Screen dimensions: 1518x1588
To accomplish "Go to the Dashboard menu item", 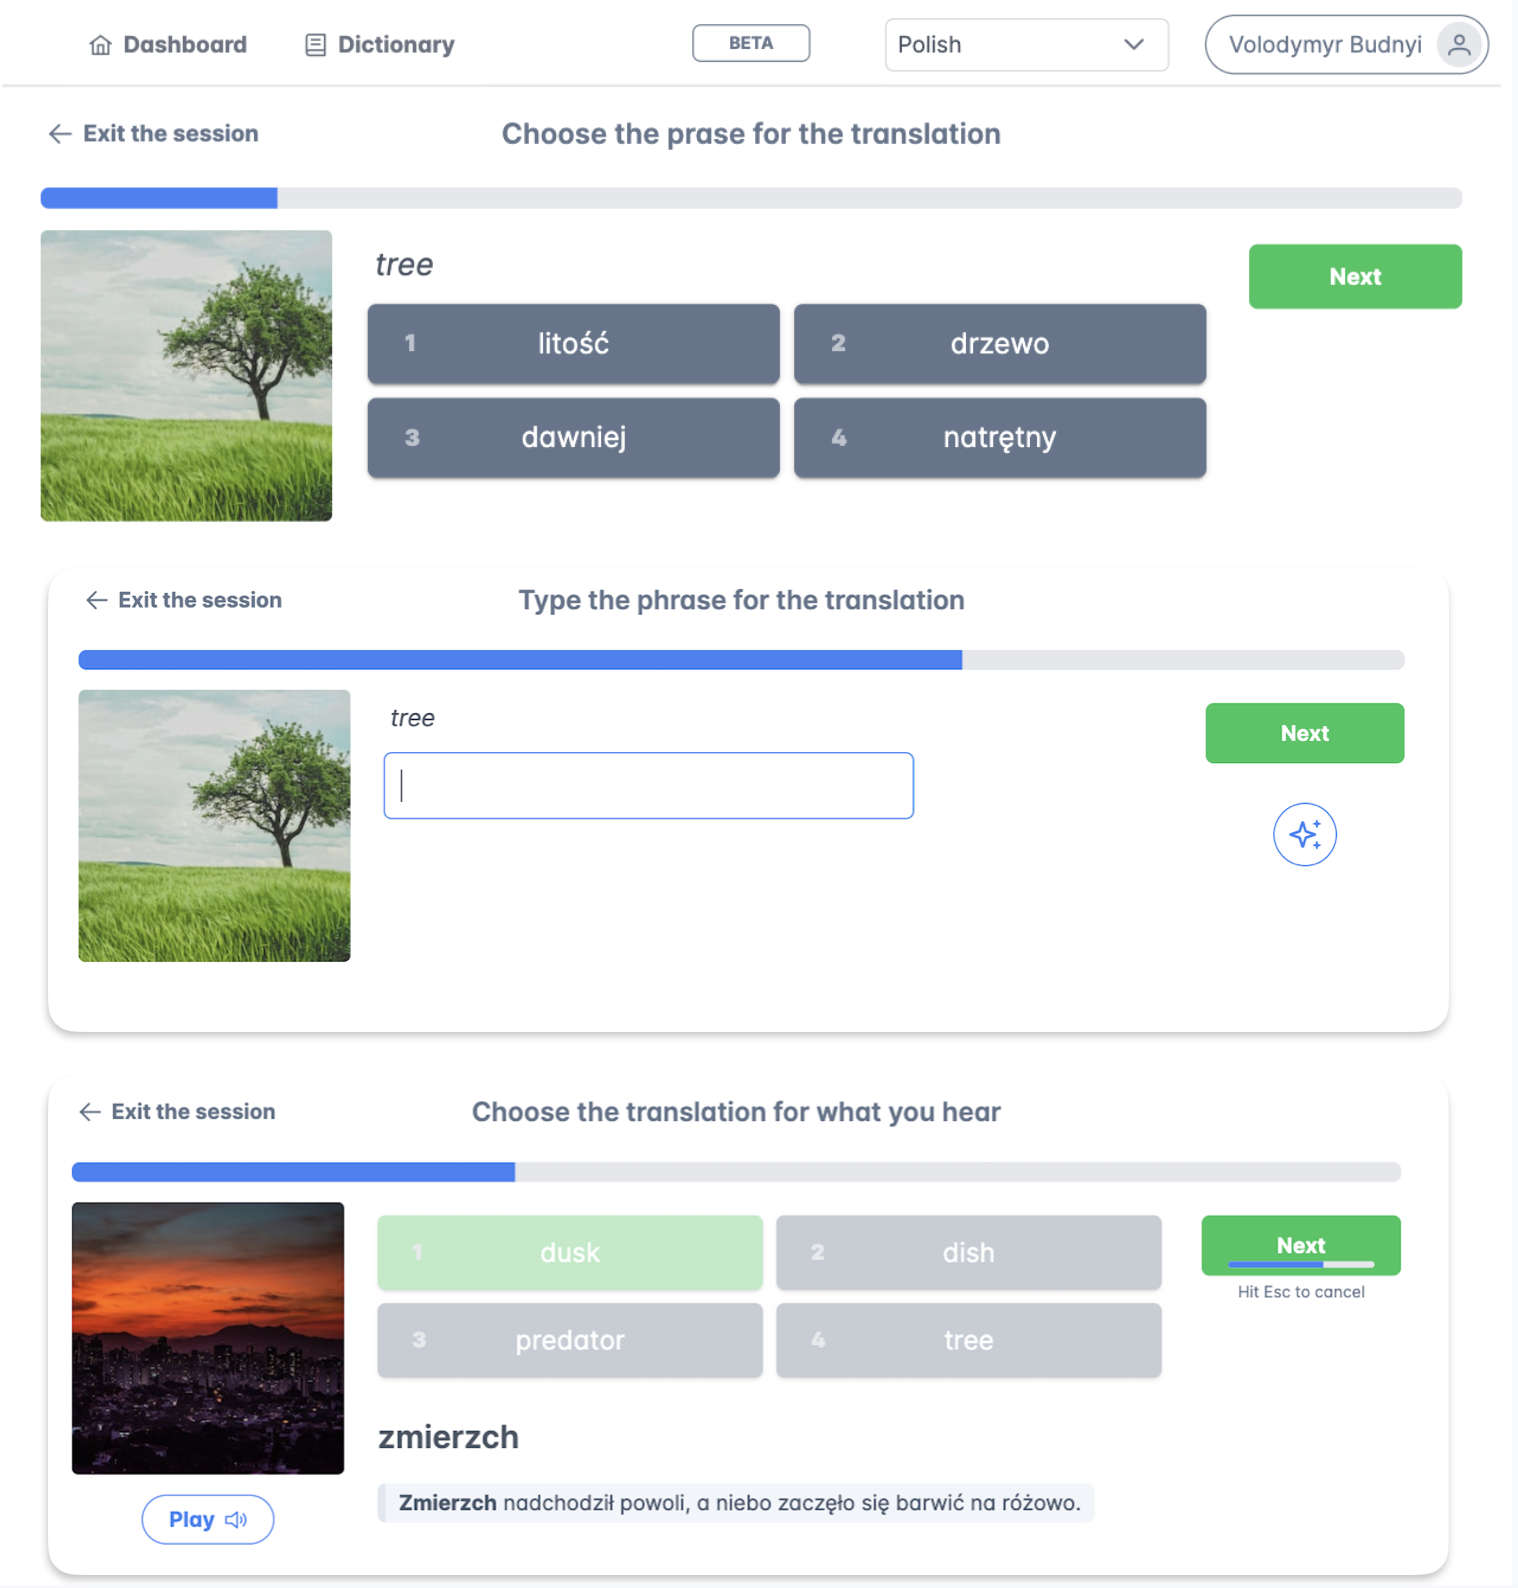I will click(168, 45).
